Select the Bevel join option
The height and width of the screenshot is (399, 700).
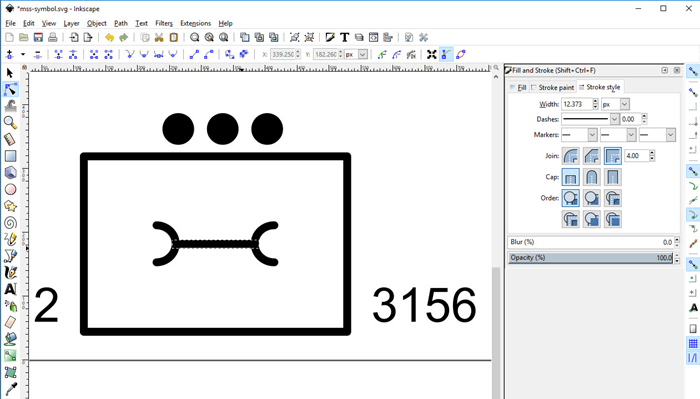[x=592, y=156]
